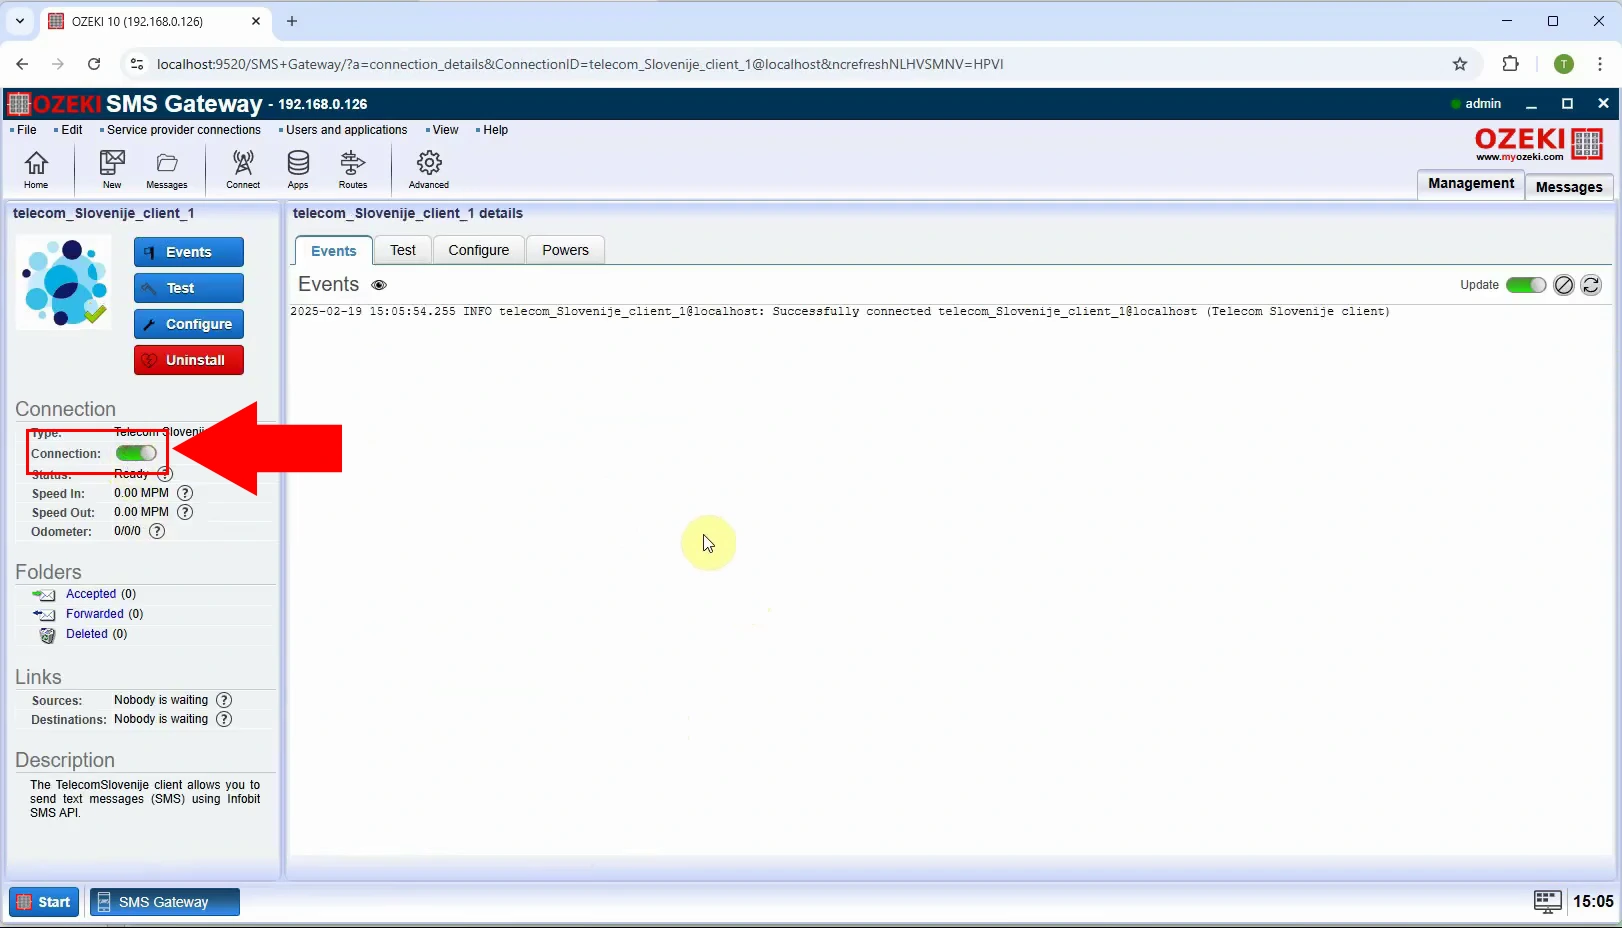Click the site information icon in address bar
The image size is (1622, 928).
click(137, 64)
